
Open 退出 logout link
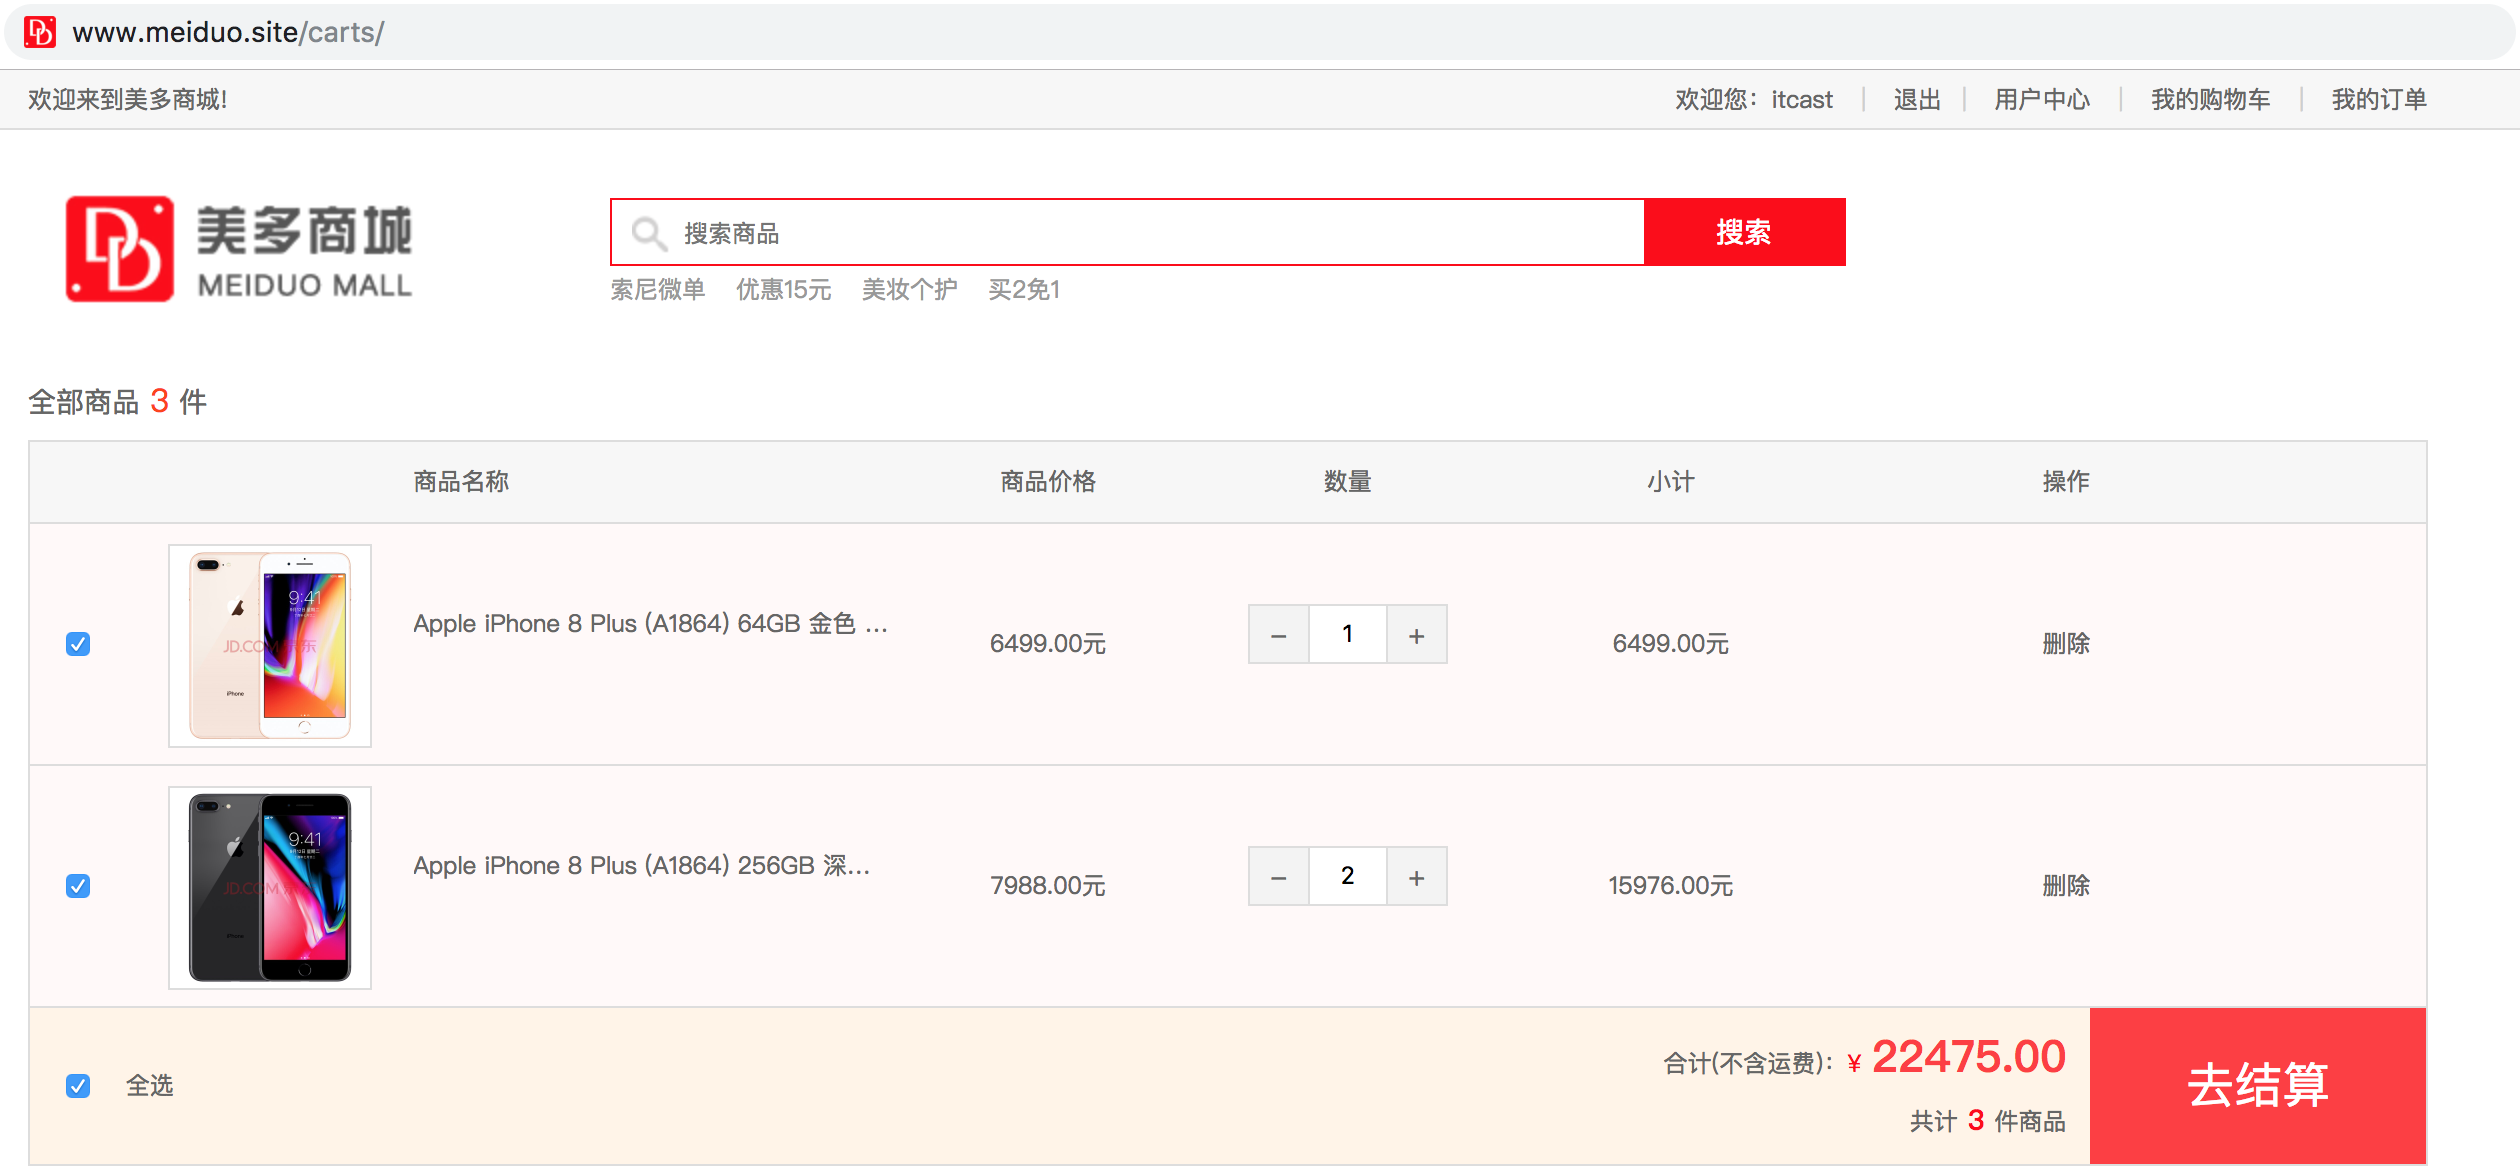(1917, 100)
